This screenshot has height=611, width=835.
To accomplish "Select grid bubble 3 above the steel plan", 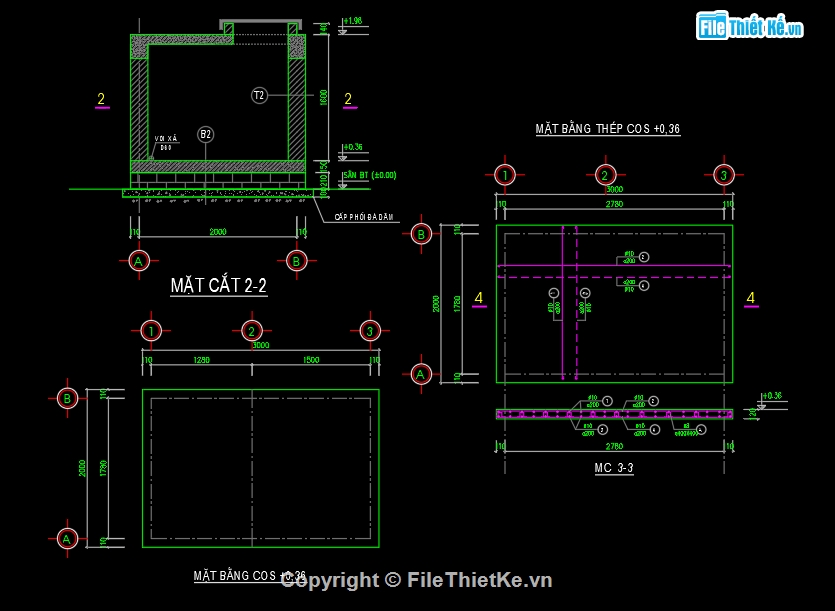I will coord(723,175).
